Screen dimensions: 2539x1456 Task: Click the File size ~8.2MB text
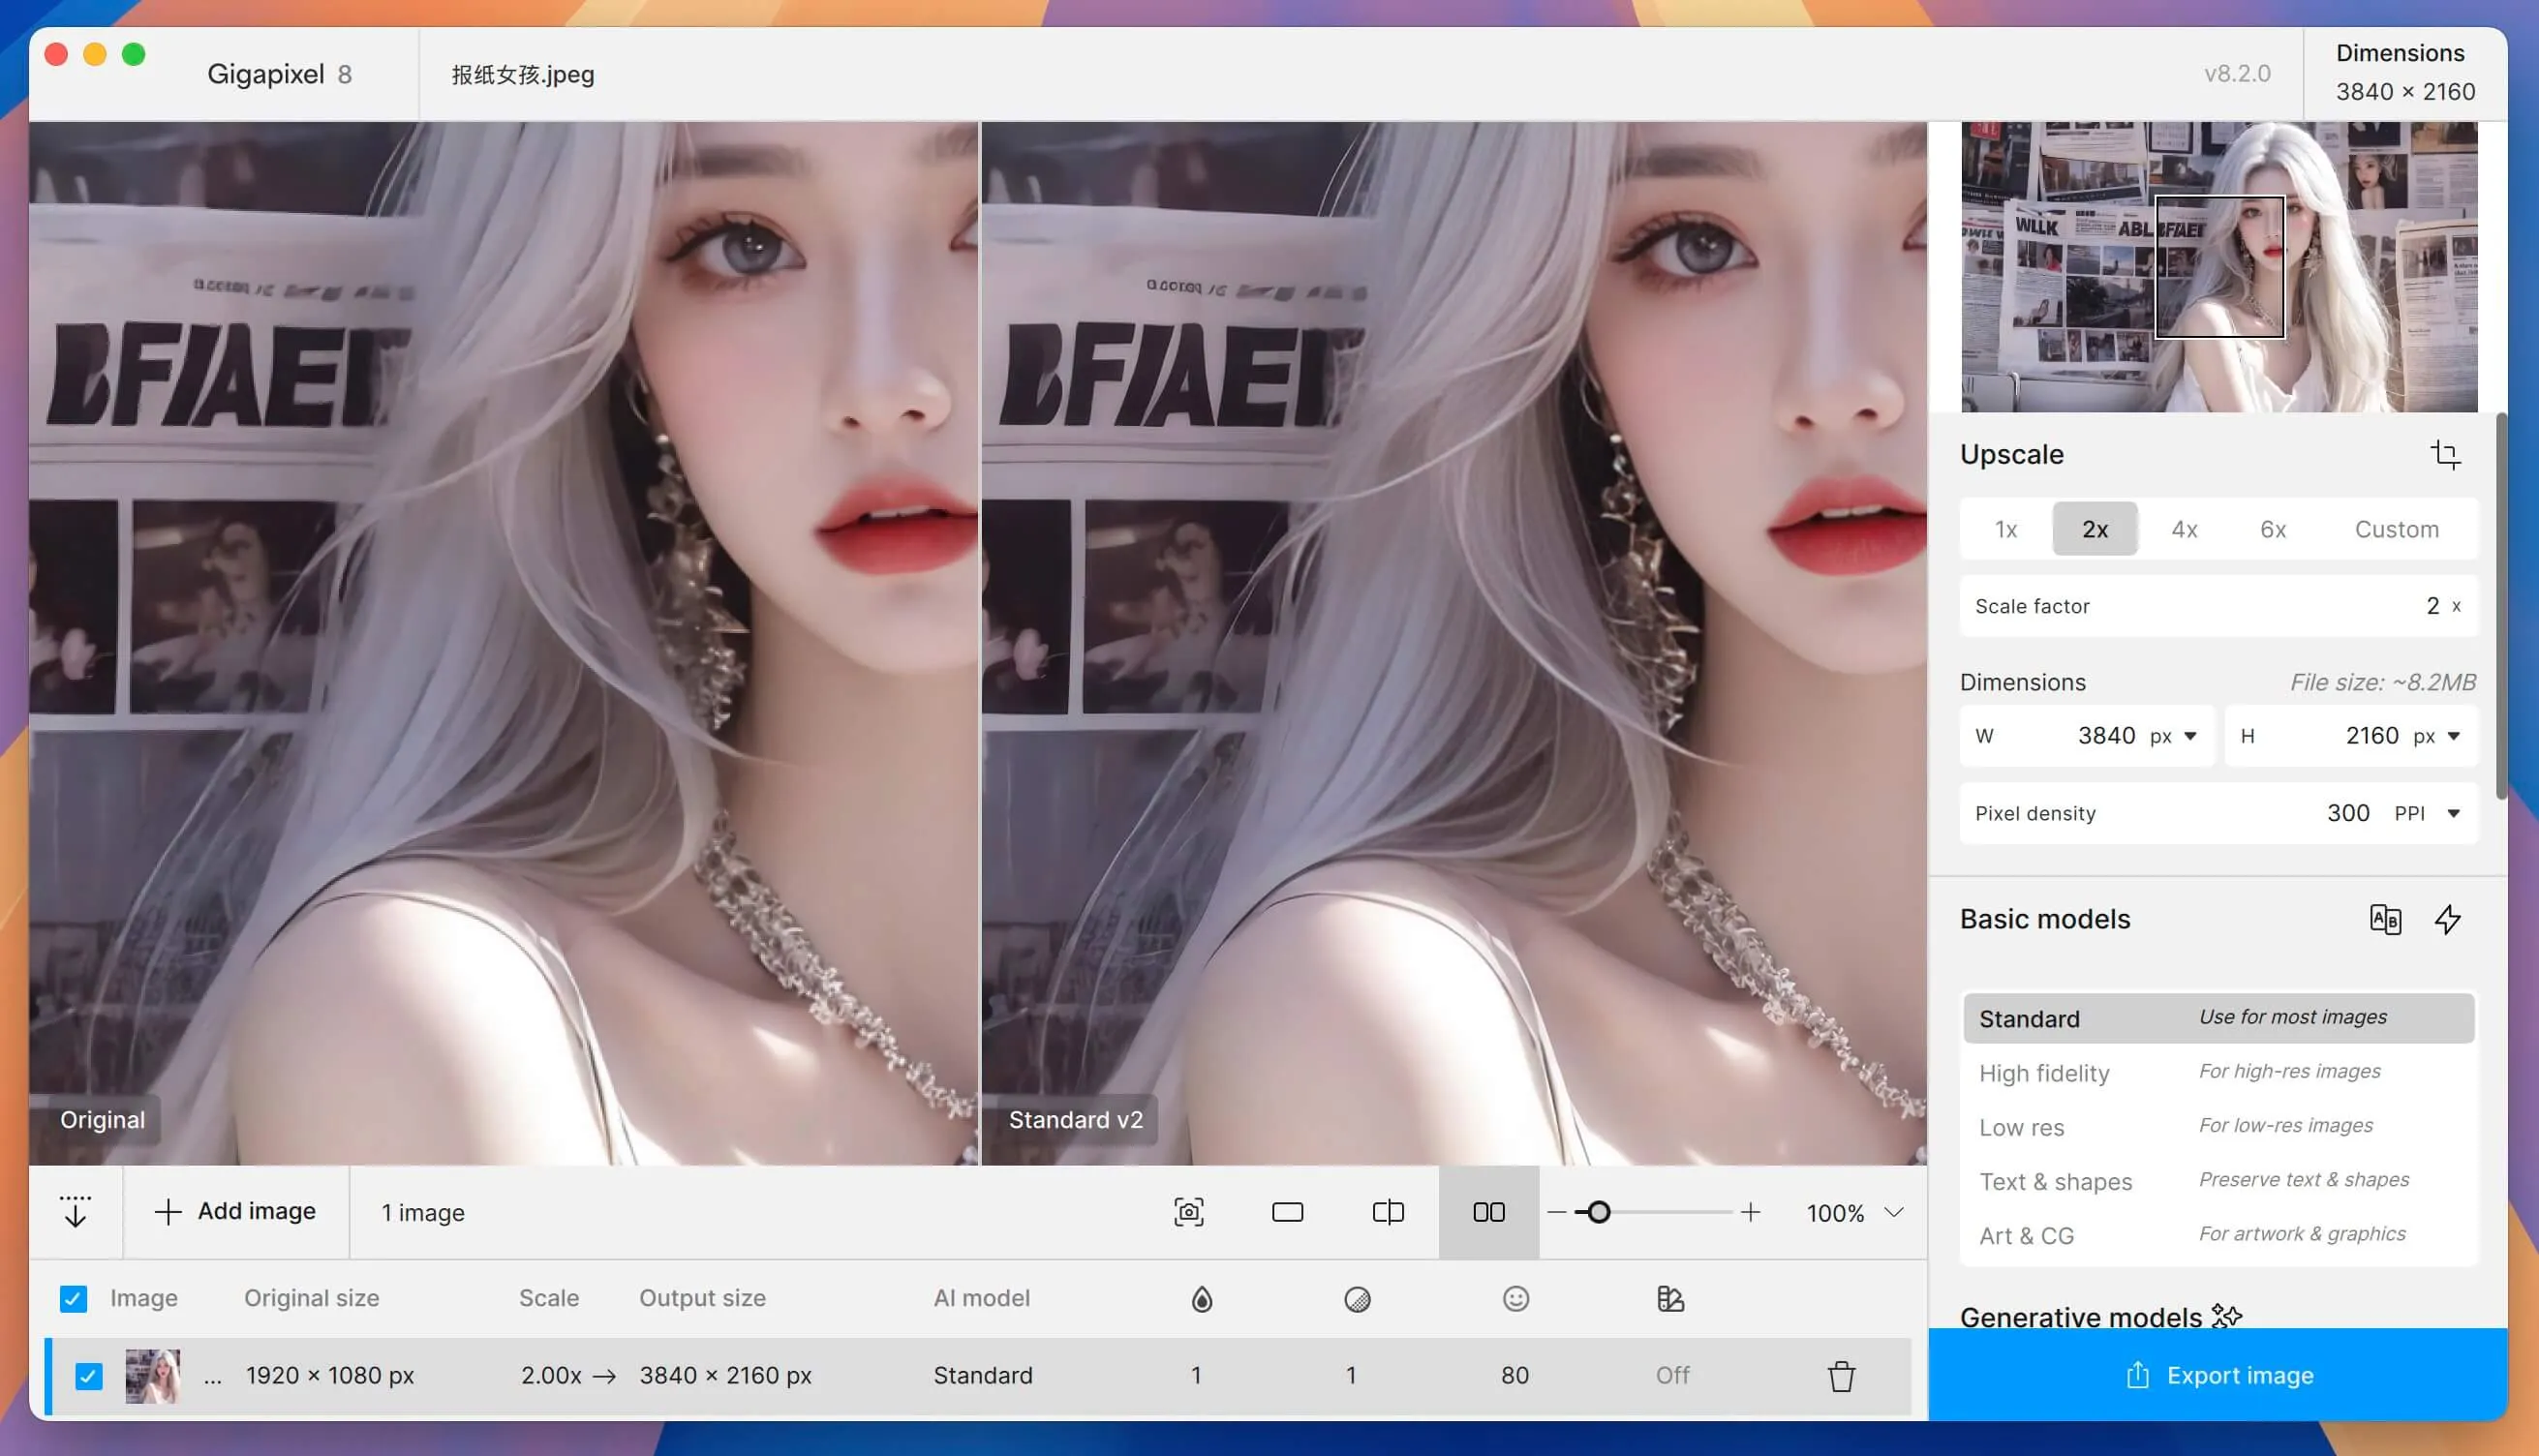pos(2382,682)
